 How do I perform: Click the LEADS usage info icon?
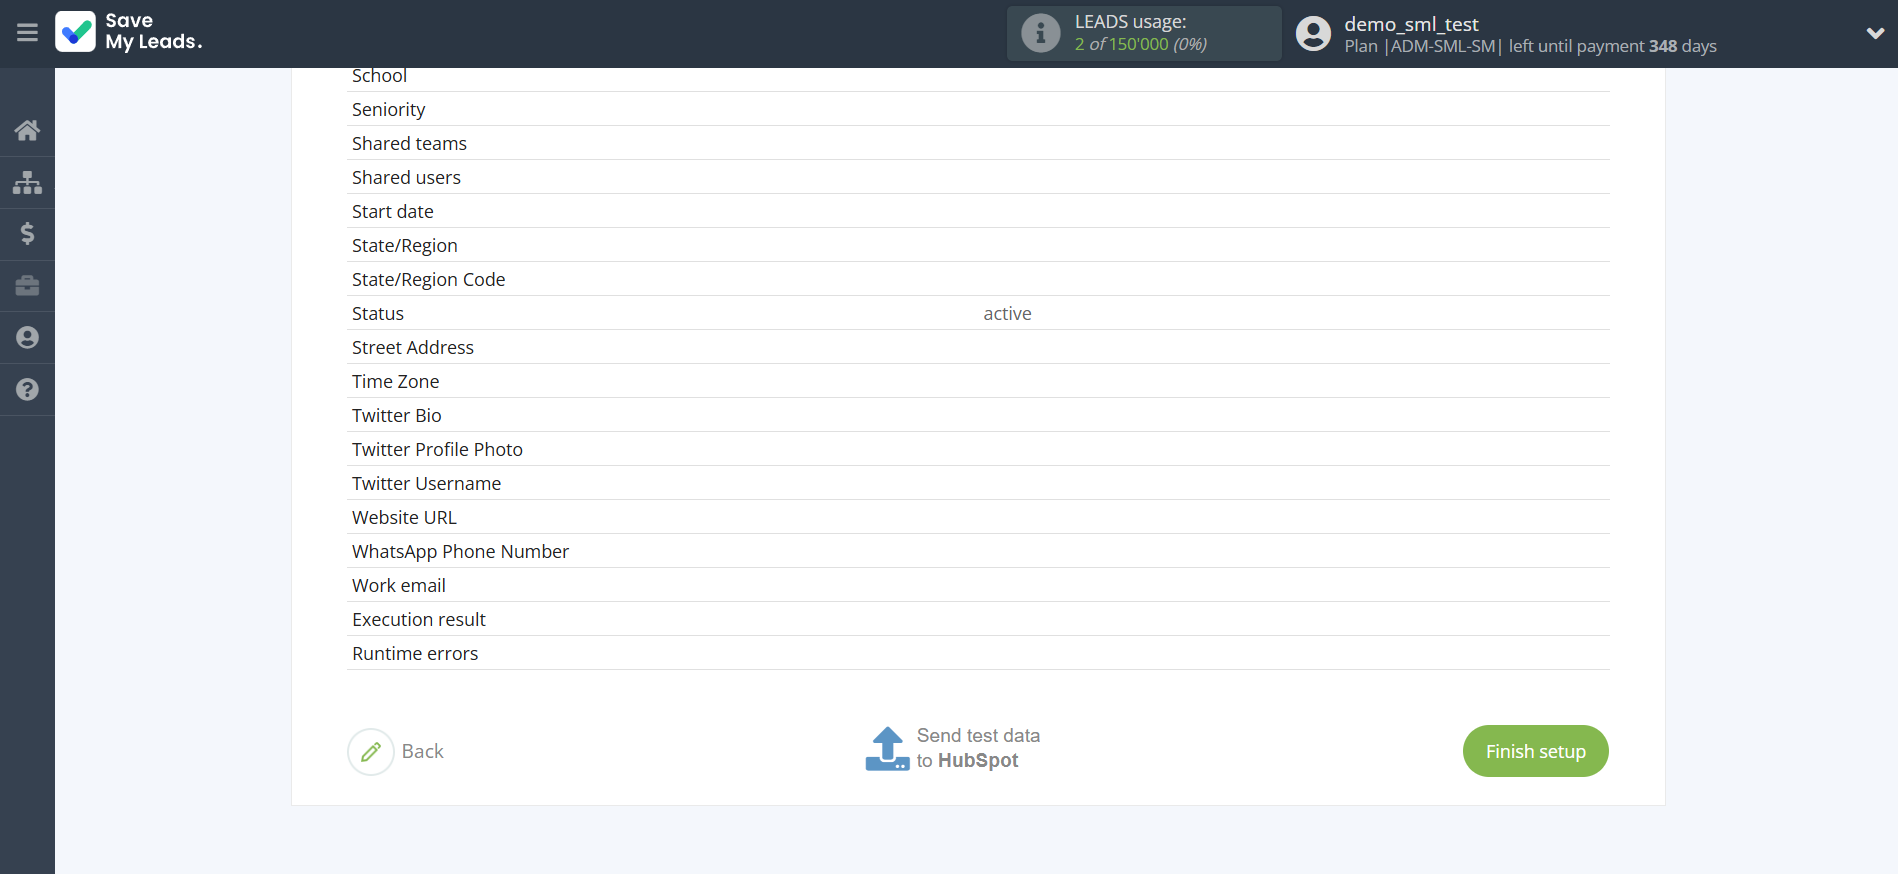click(1040, 33)
